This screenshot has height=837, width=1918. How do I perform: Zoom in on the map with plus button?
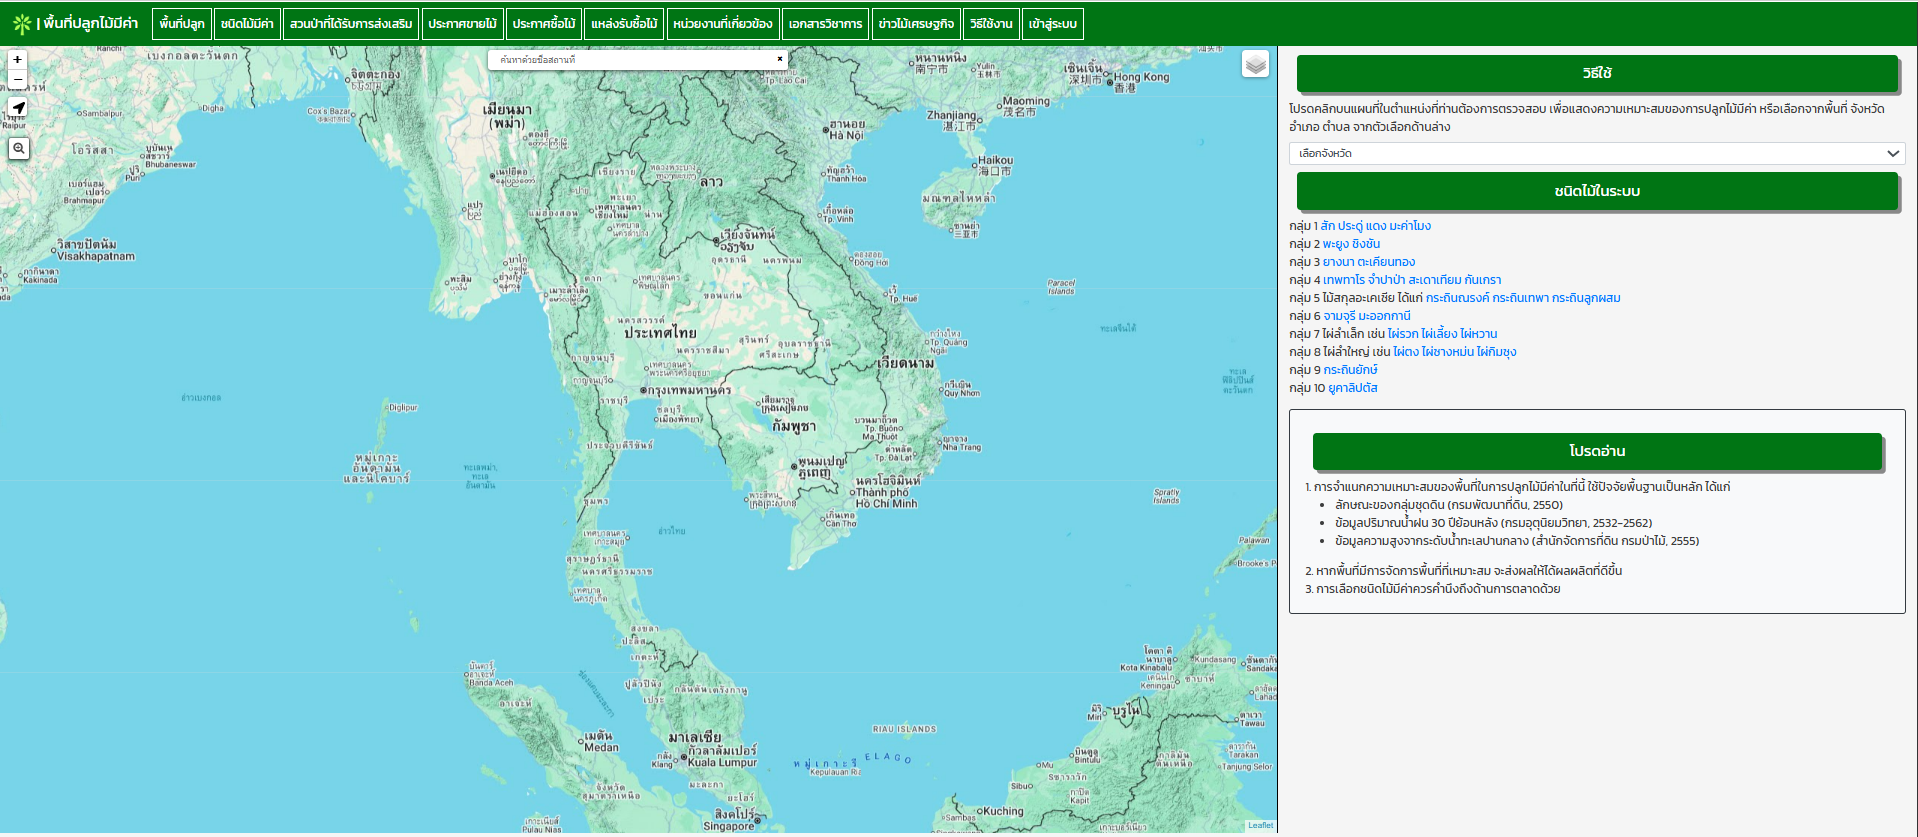[17, 60]
